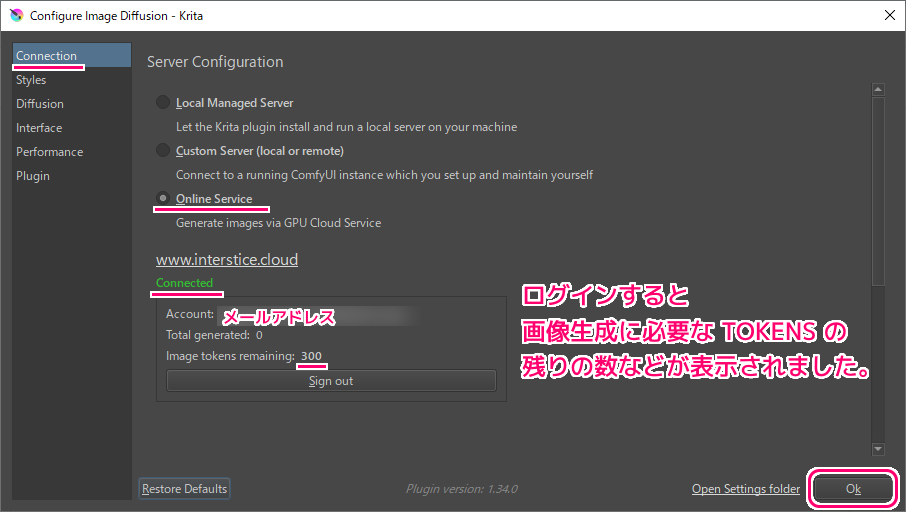The image size is (906, 512).
Task: Click the 'Server Configuration' heading
Action: click(x=215, y=62)
